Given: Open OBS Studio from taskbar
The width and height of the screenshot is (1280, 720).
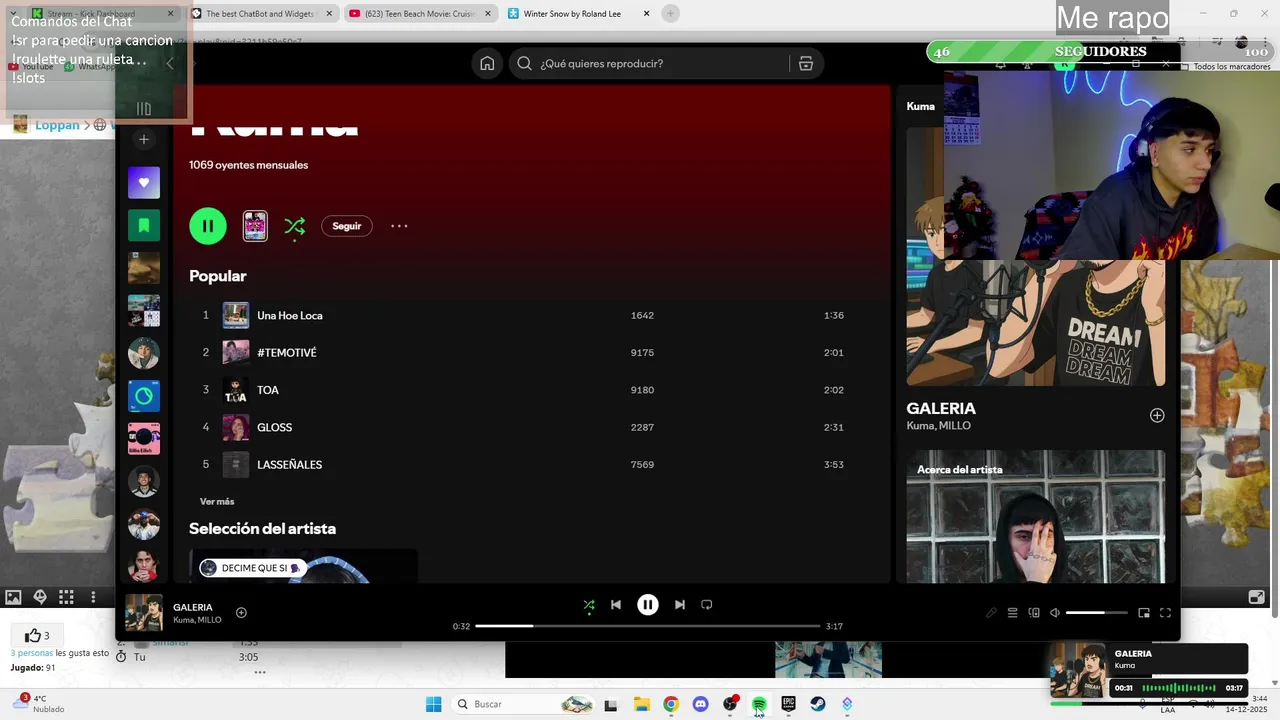Looking at the screenshot, I should (x=730, y=704).
